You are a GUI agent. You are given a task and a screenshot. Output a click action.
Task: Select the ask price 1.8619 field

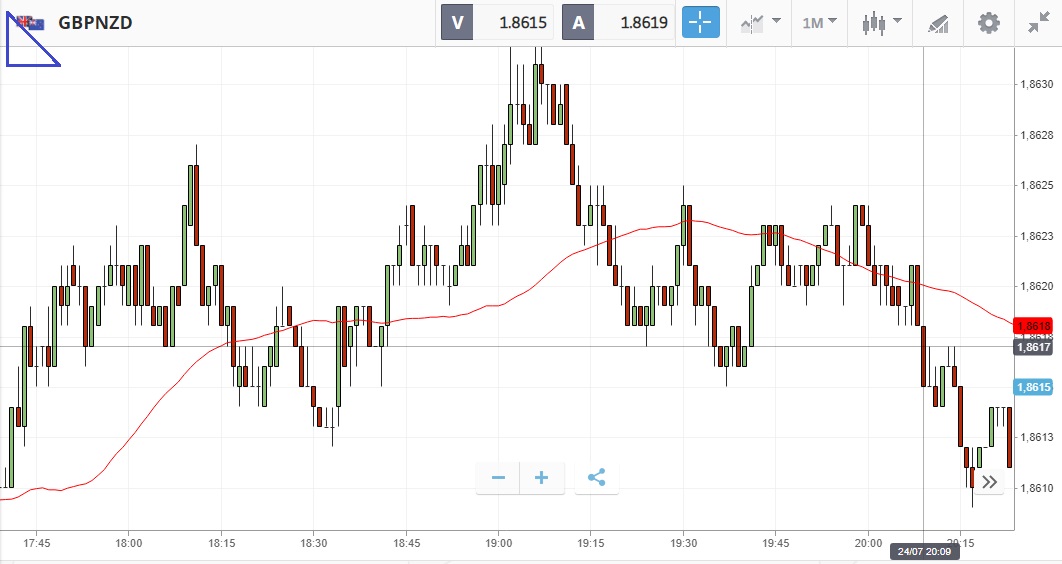[634, 22]
